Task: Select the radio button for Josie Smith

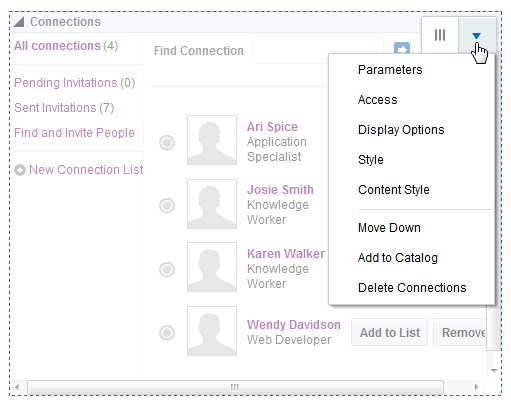Action: coord(167,205)
